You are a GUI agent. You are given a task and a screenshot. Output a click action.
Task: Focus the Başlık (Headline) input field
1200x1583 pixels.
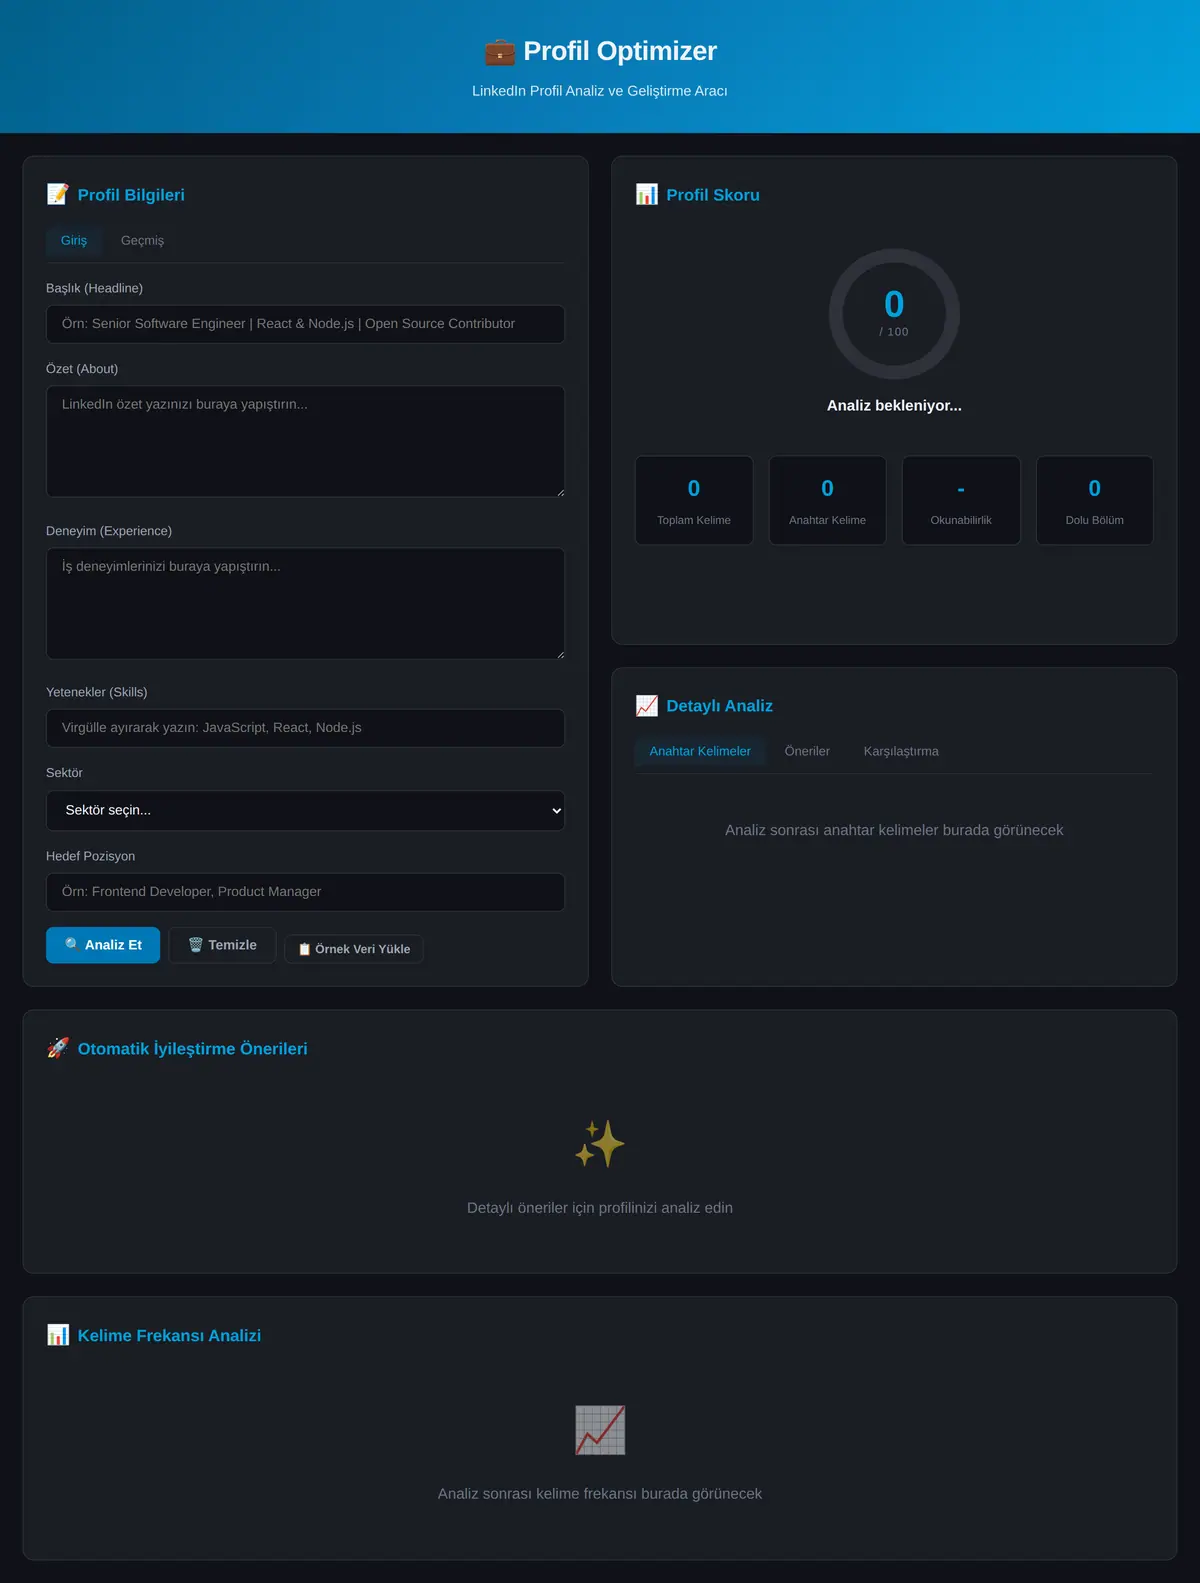tap(305, 324)
